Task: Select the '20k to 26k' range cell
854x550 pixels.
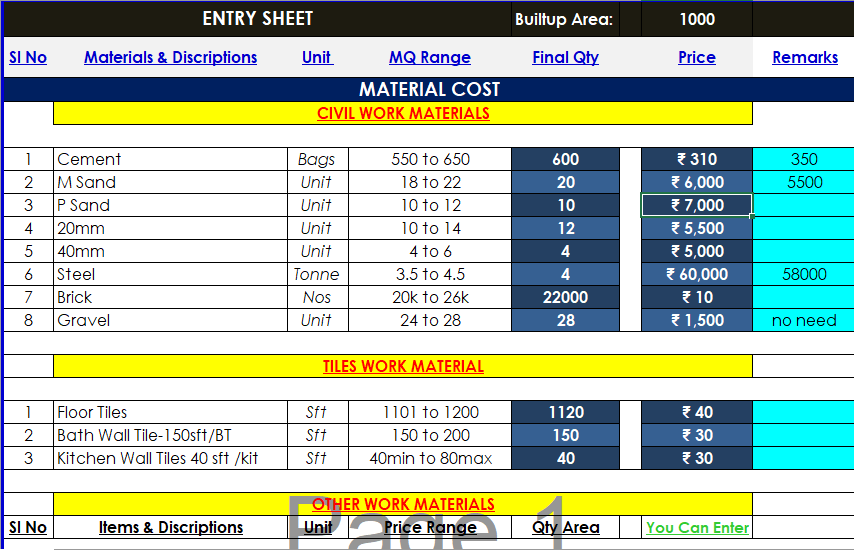Action: click(x=430, y=297)
